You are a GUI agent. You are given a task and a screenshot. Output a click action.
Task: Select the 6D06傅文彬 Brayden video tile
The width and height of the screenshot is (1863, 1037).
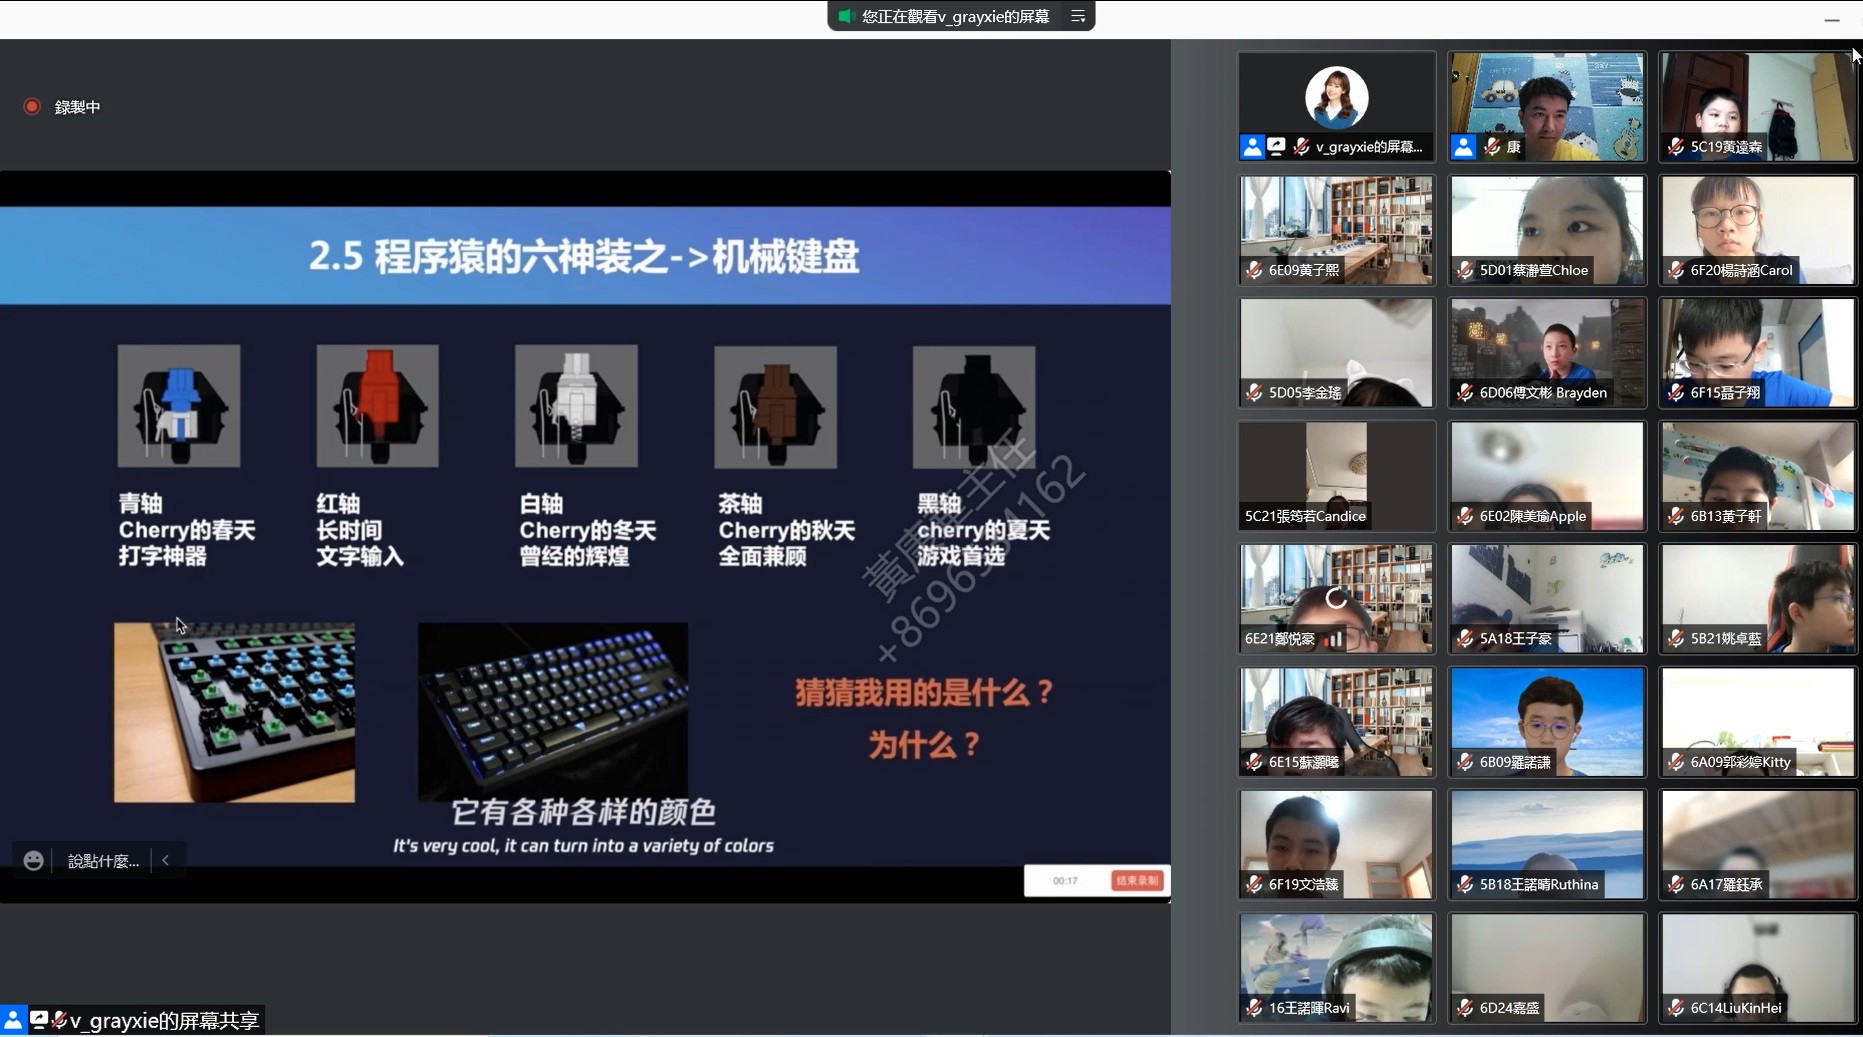[1547, 352]
